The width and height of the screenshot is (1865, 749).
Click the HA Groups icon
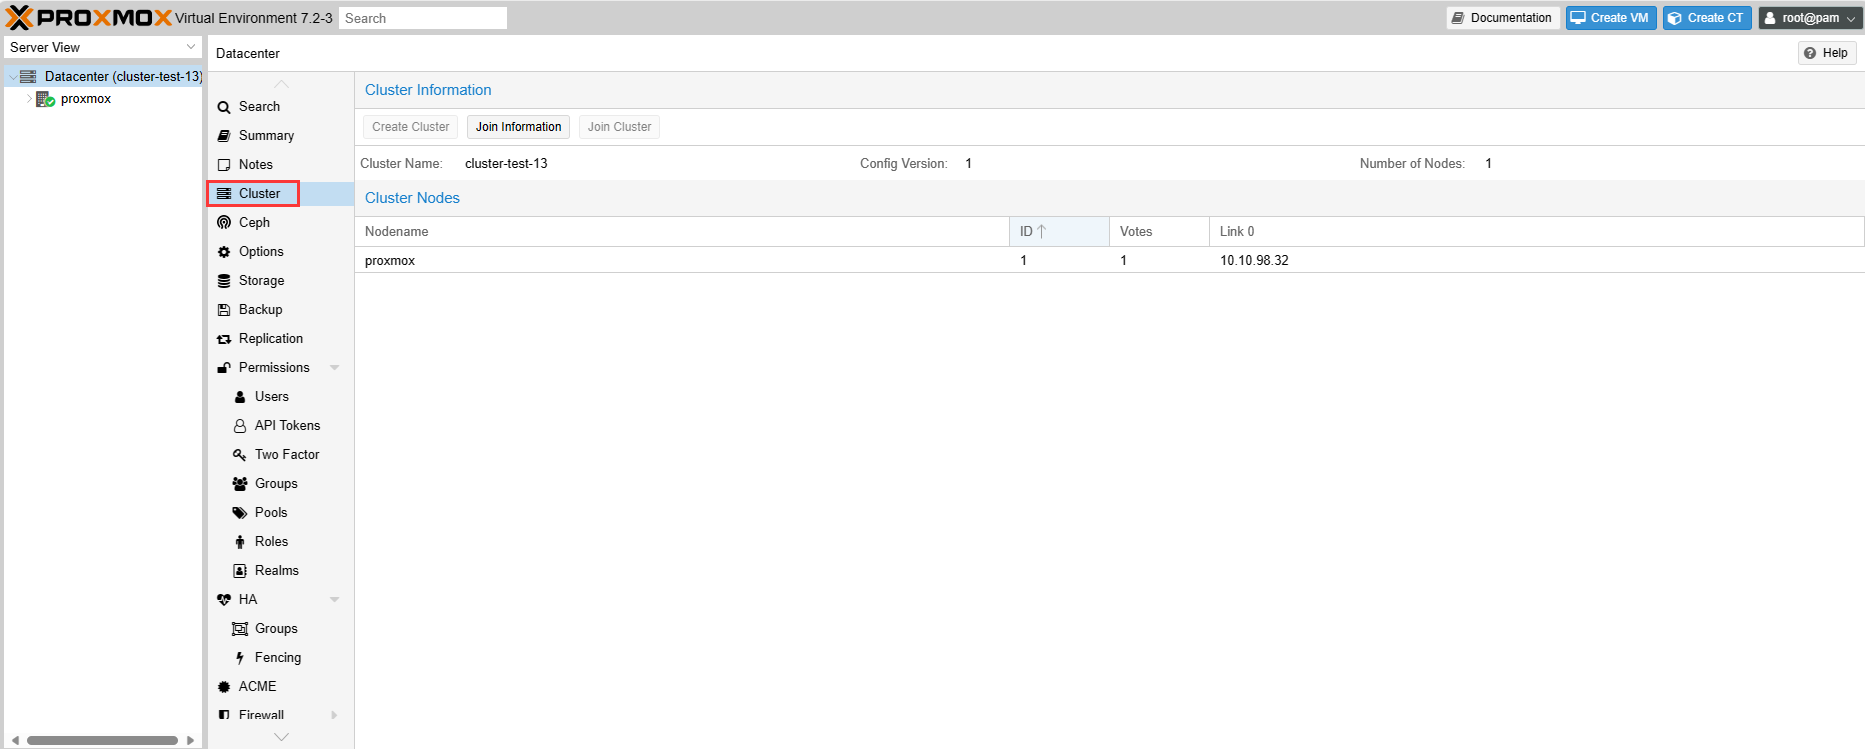tap(240, 629)
